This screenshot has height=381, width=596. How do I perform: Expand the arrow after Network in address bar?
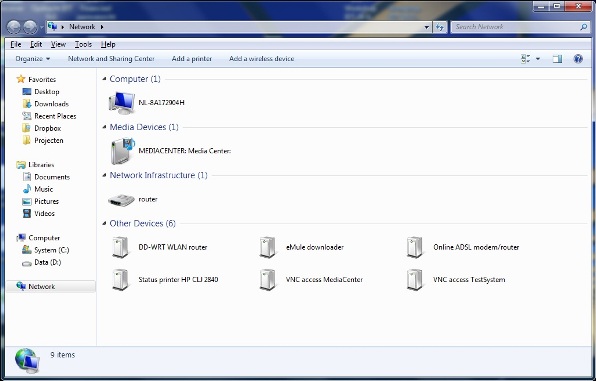(x=102, y=27)
